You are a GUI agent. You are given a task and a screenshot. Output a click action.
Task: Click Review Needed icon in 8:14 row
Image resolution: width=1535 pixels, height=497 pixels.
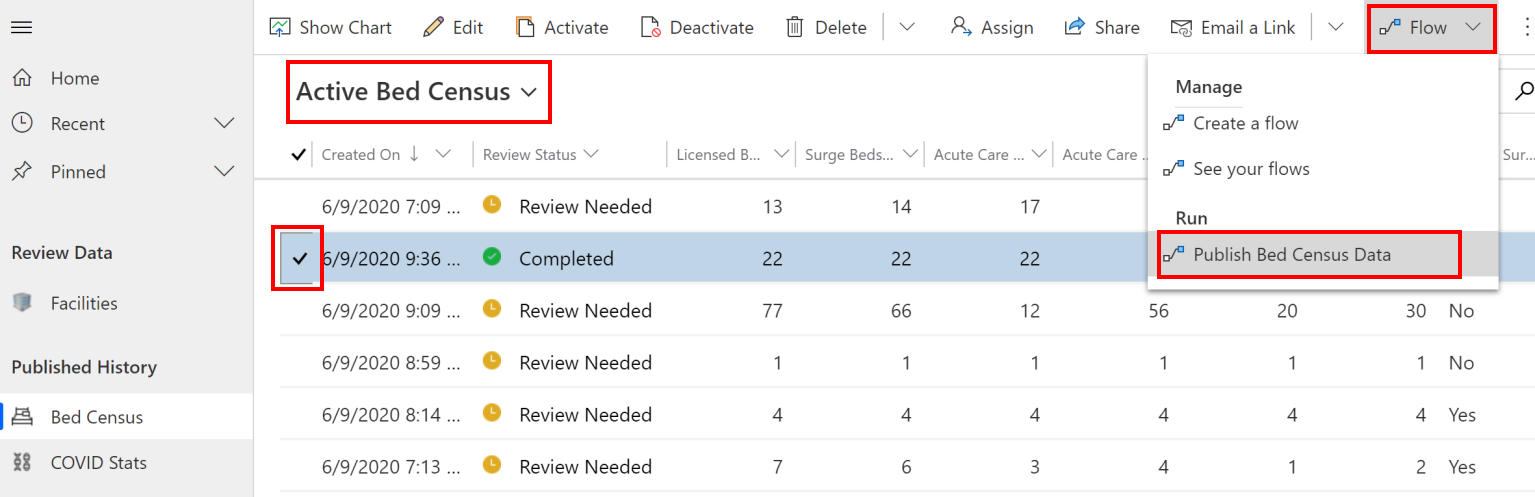coord(491,413)
